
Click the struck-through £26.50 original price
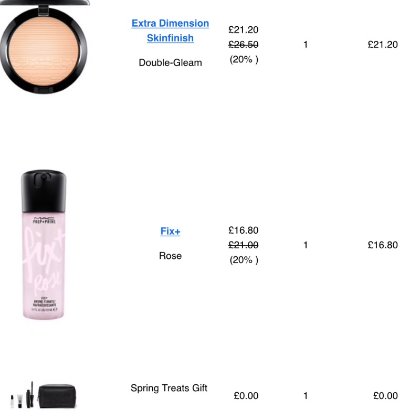243,45
